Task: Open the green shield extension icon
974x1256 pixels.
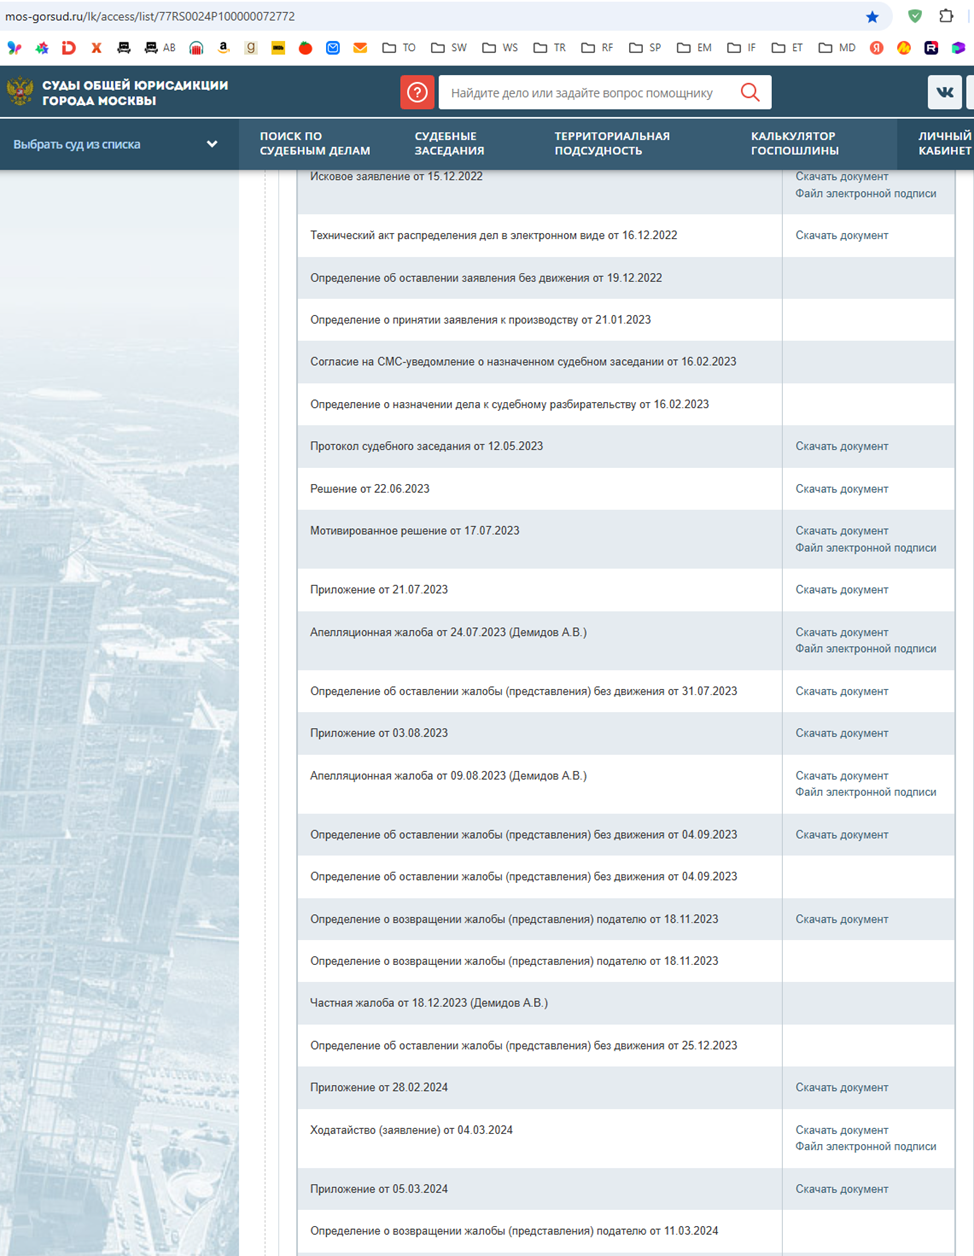Action: 914,16
